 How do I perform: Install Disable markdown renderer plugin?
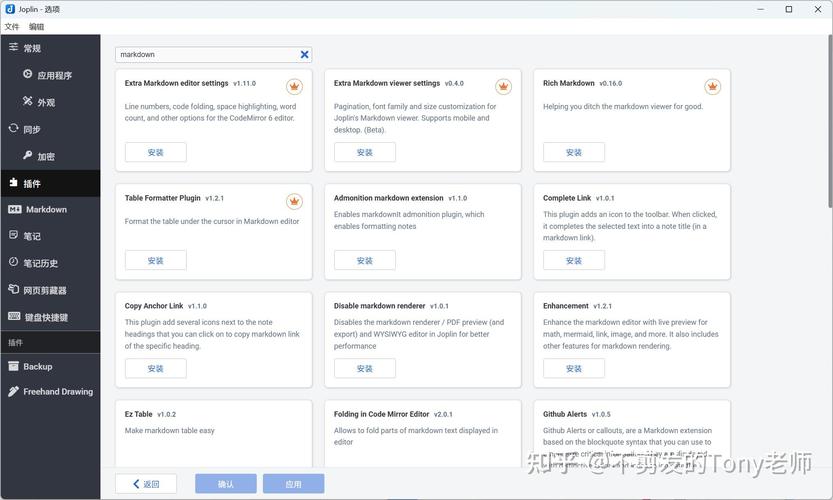pos(364,368)
